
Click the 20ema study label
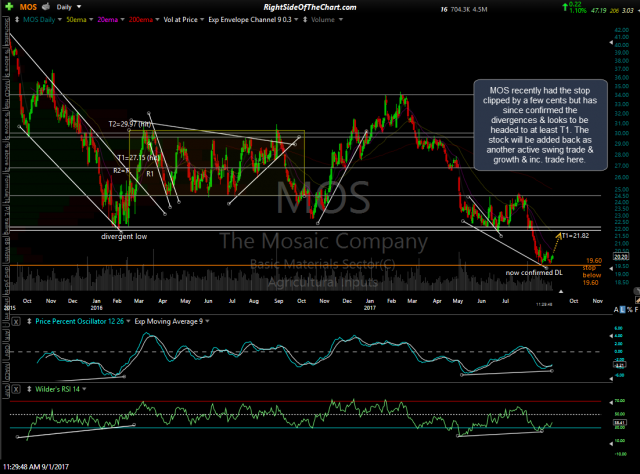(107, 20)
